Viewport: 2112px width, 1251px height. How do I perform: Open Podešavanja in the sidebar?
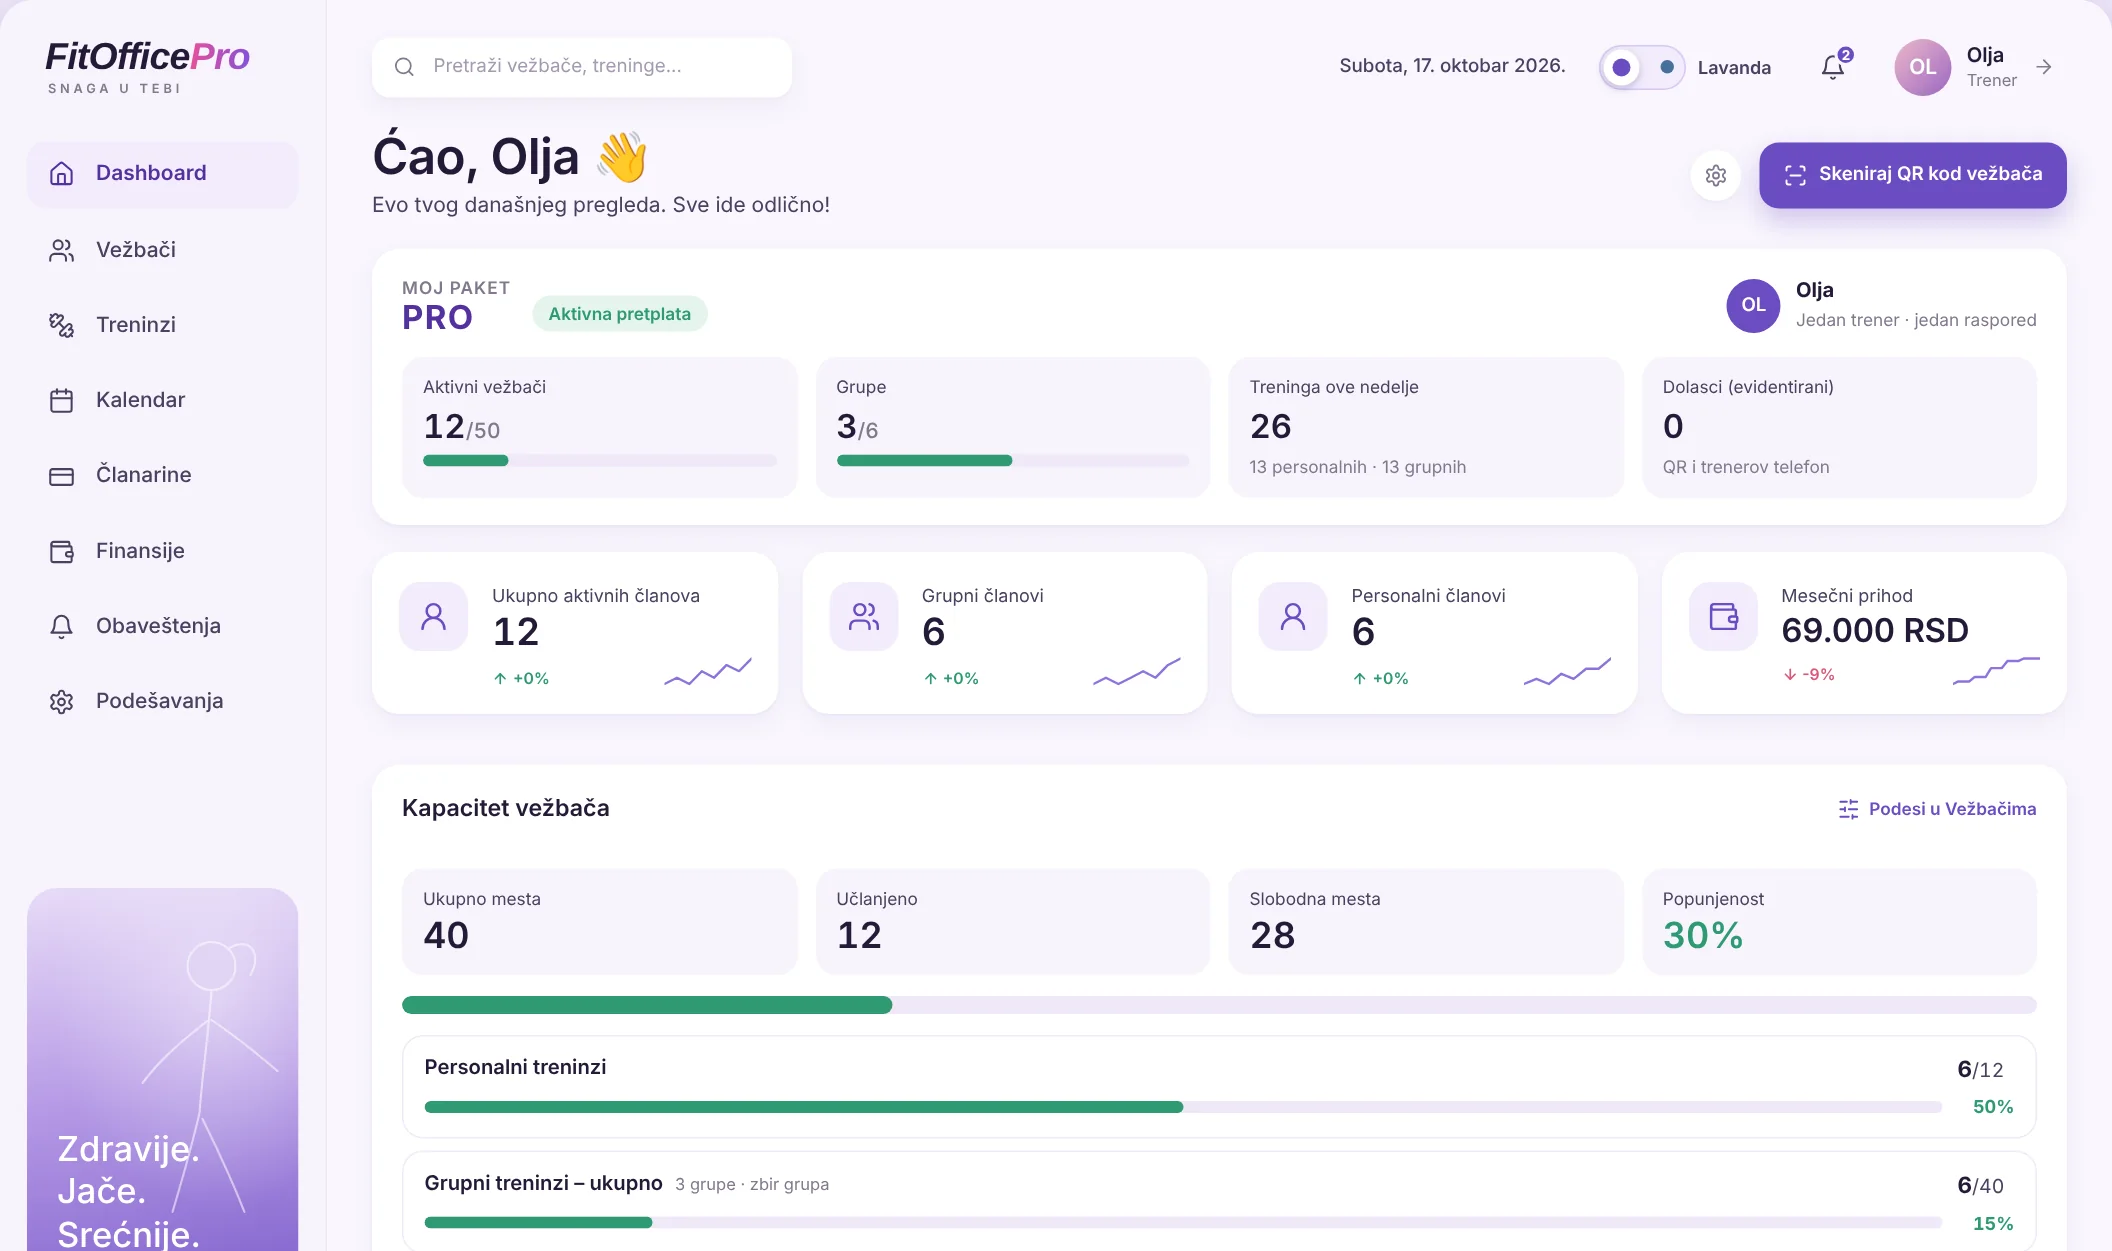click(162, 701)
